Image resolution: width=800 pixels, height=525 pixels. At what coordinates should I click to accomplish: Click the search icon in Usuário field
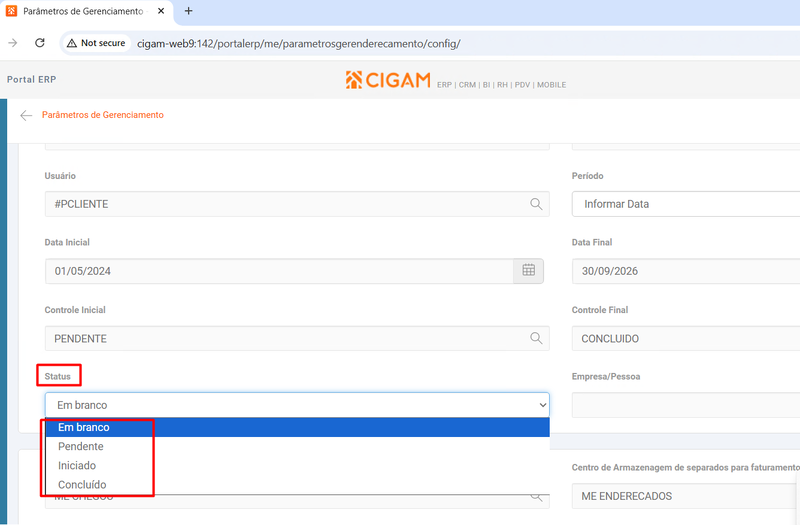tap(536, 204)
